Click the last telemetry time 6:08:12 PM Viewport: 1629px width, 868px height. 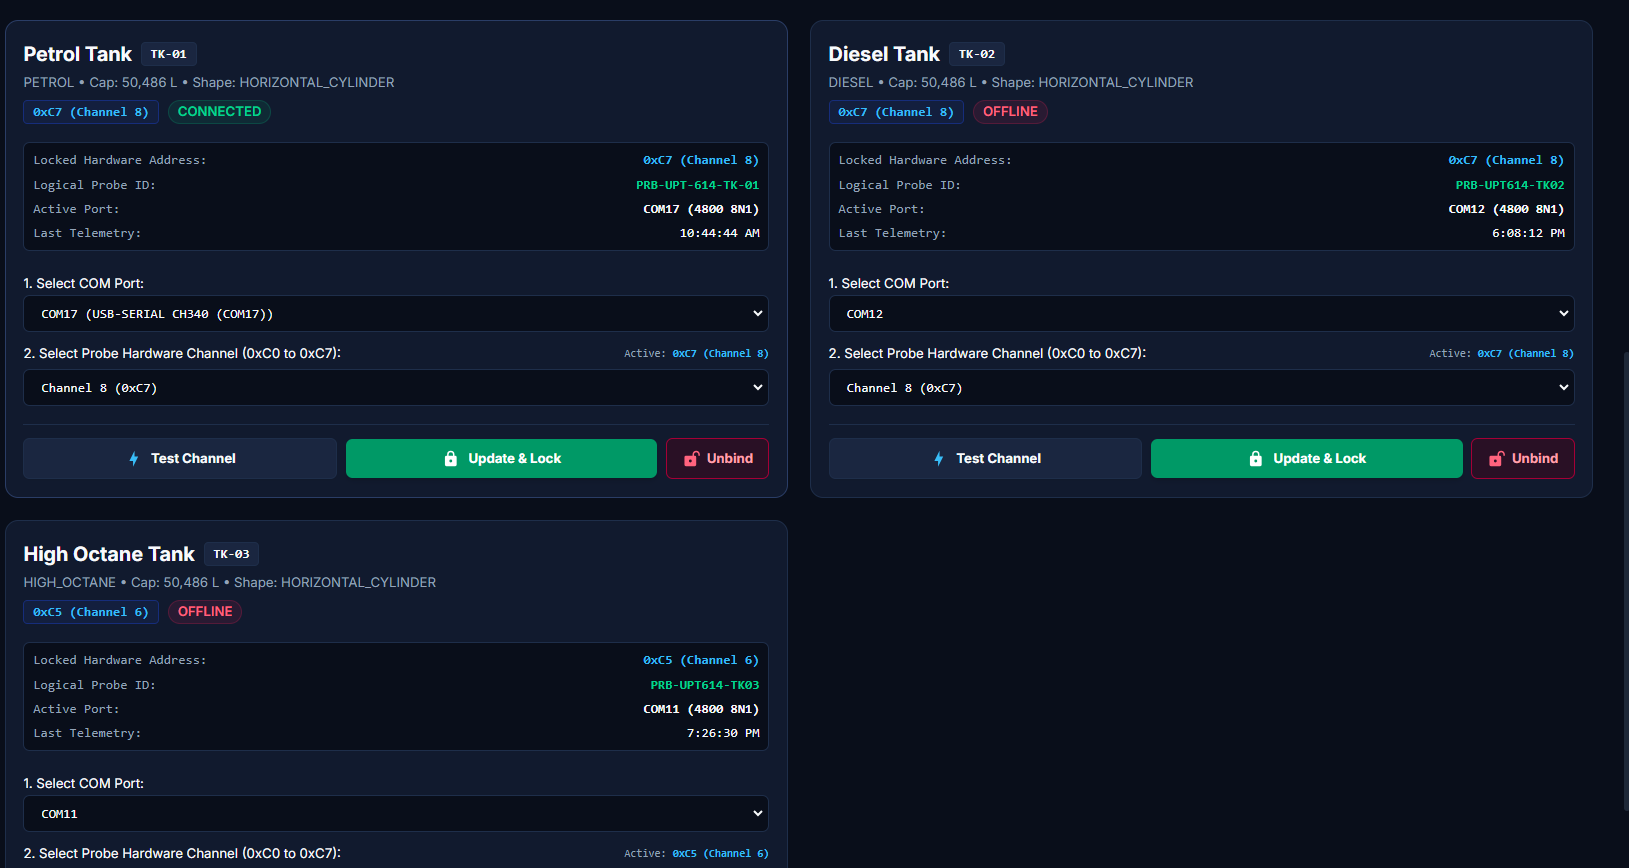(1528, 233)
